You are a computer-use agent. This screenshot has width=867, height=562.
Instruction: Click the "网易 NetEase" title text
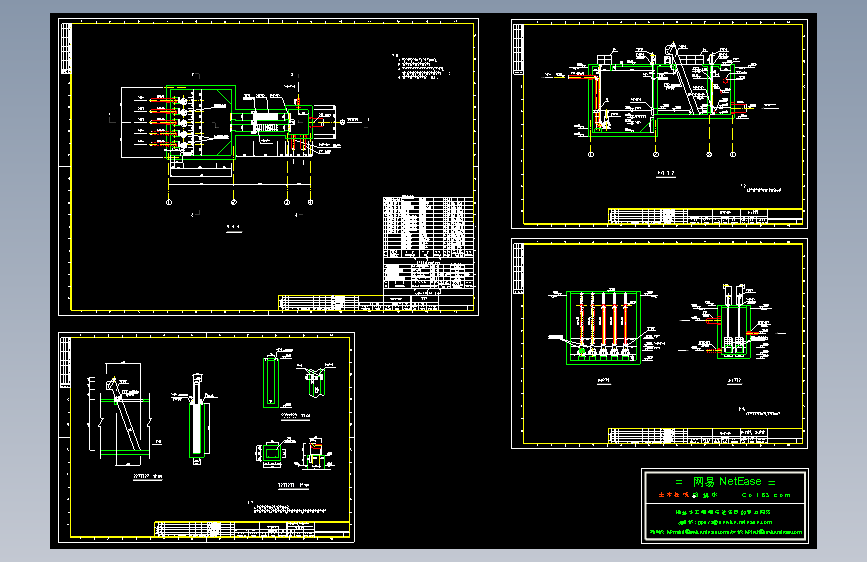click(727, 482)
